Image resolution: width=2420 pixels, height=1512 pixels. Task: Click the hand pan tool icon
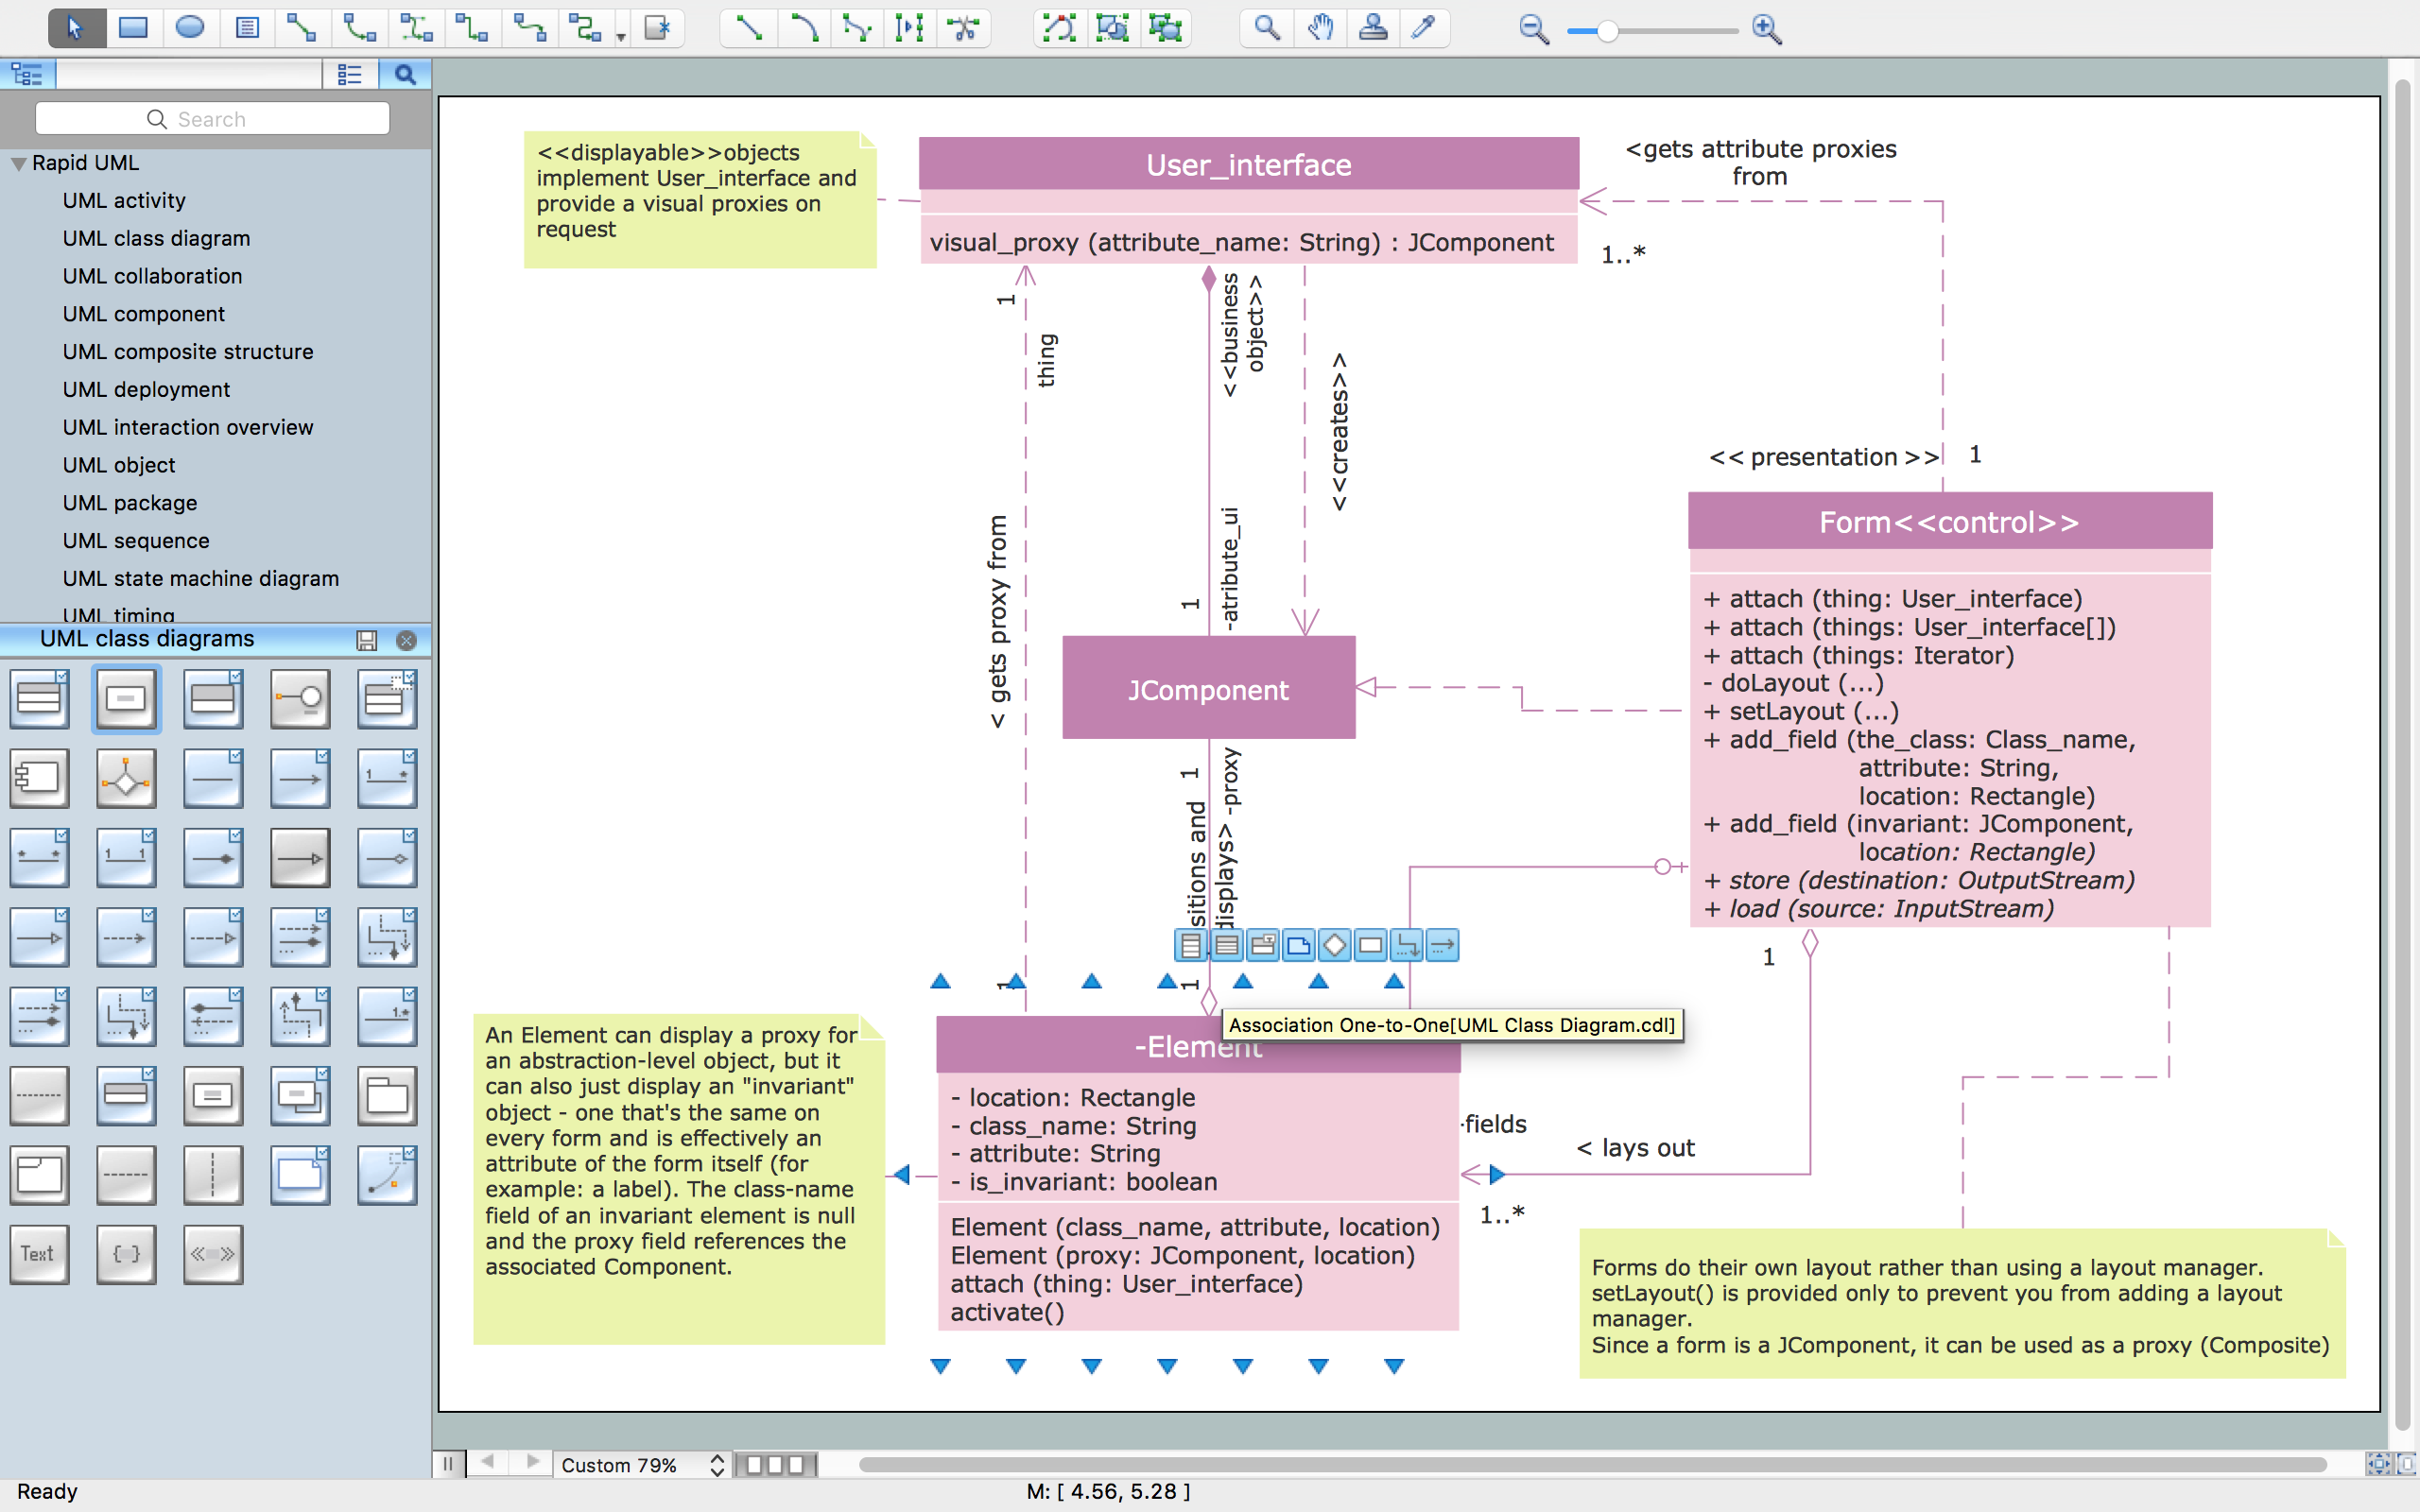pyautogui.click(x=1319, y=29)
